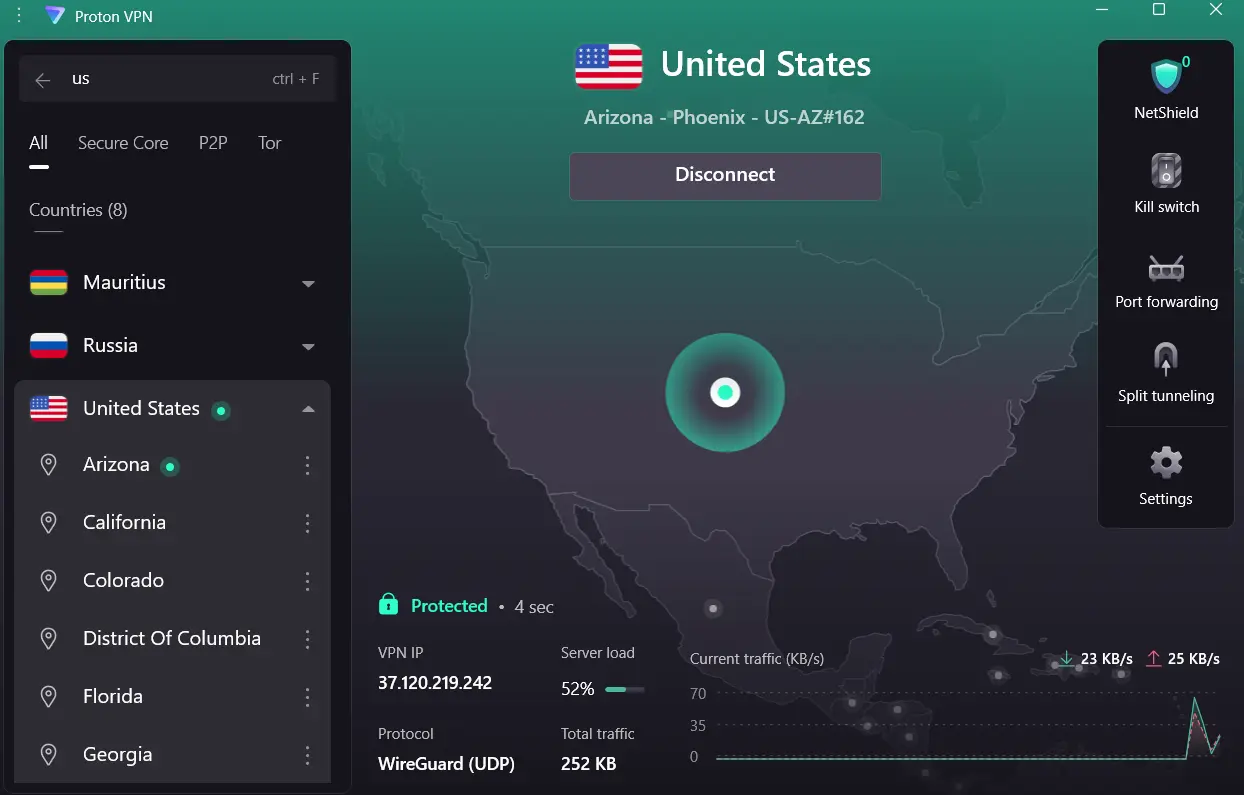Switch to the Secure Core tab

point(123,143)
